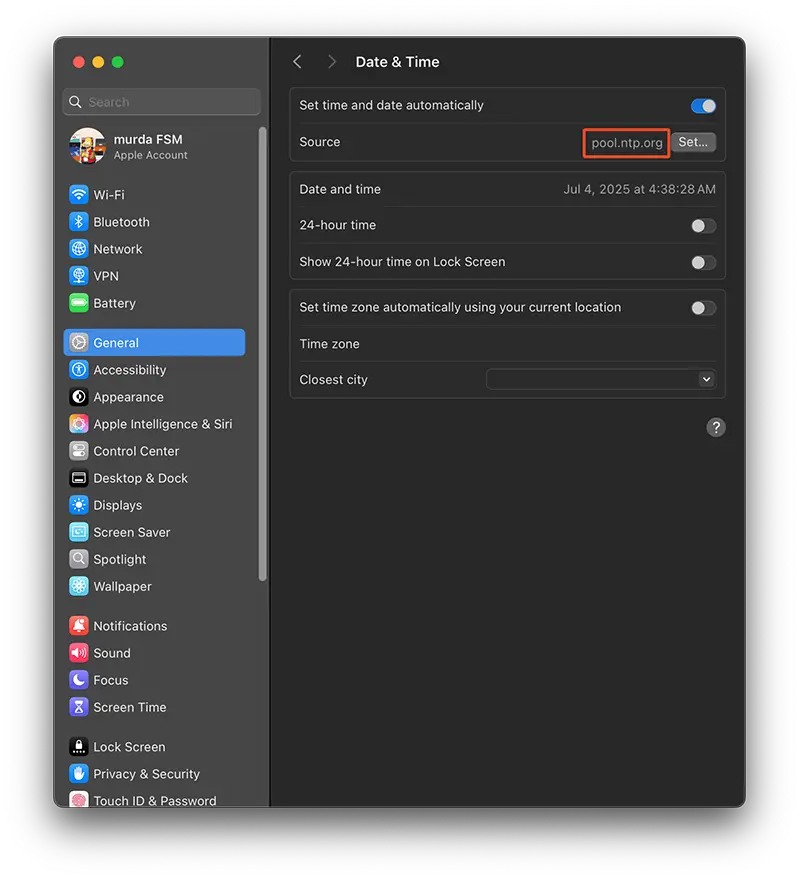Turn on 24-hour time on Lock Screen
The image size is (800, 879).
coord(703,262)
